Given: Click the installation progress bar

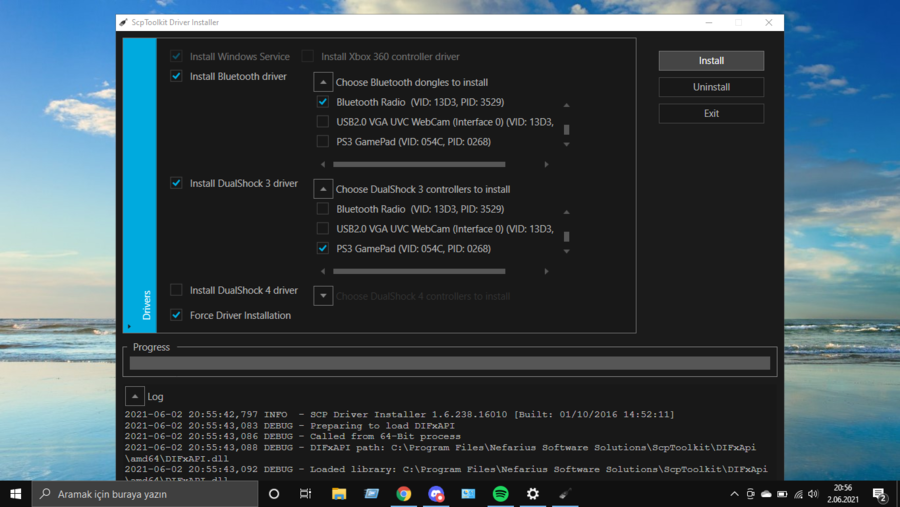Looking at the screenshot, I should pyautogui.click(x=449, y=363).
